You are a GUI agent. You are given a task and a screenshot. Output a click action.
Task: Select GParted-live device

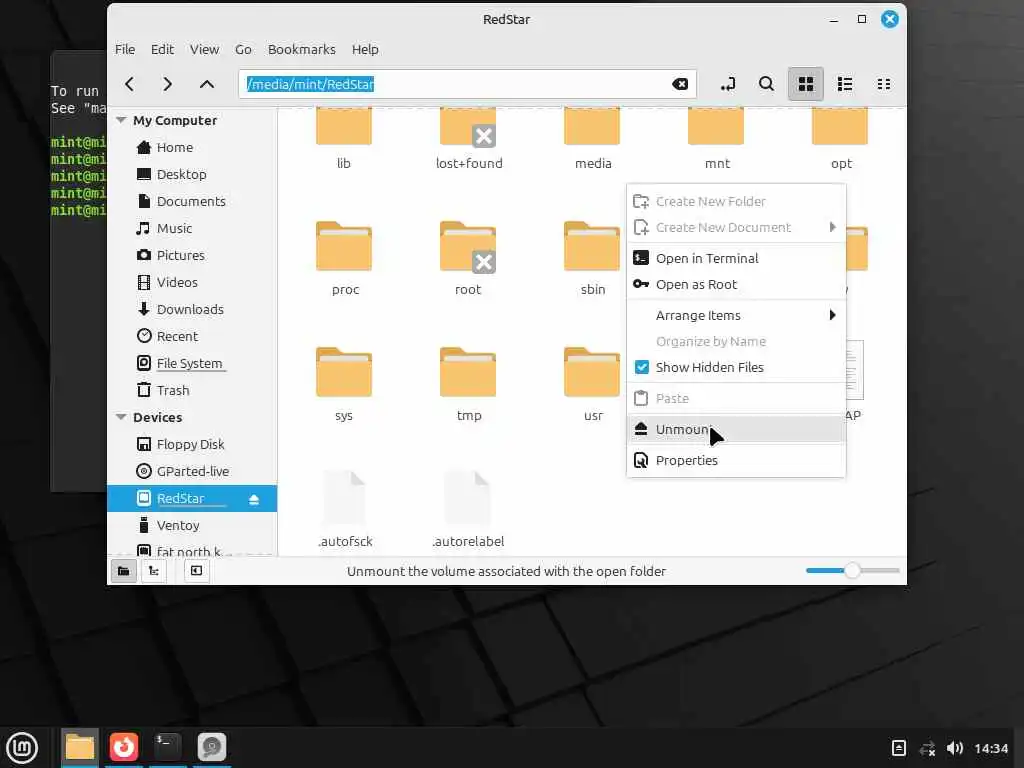tap(192, 472)
